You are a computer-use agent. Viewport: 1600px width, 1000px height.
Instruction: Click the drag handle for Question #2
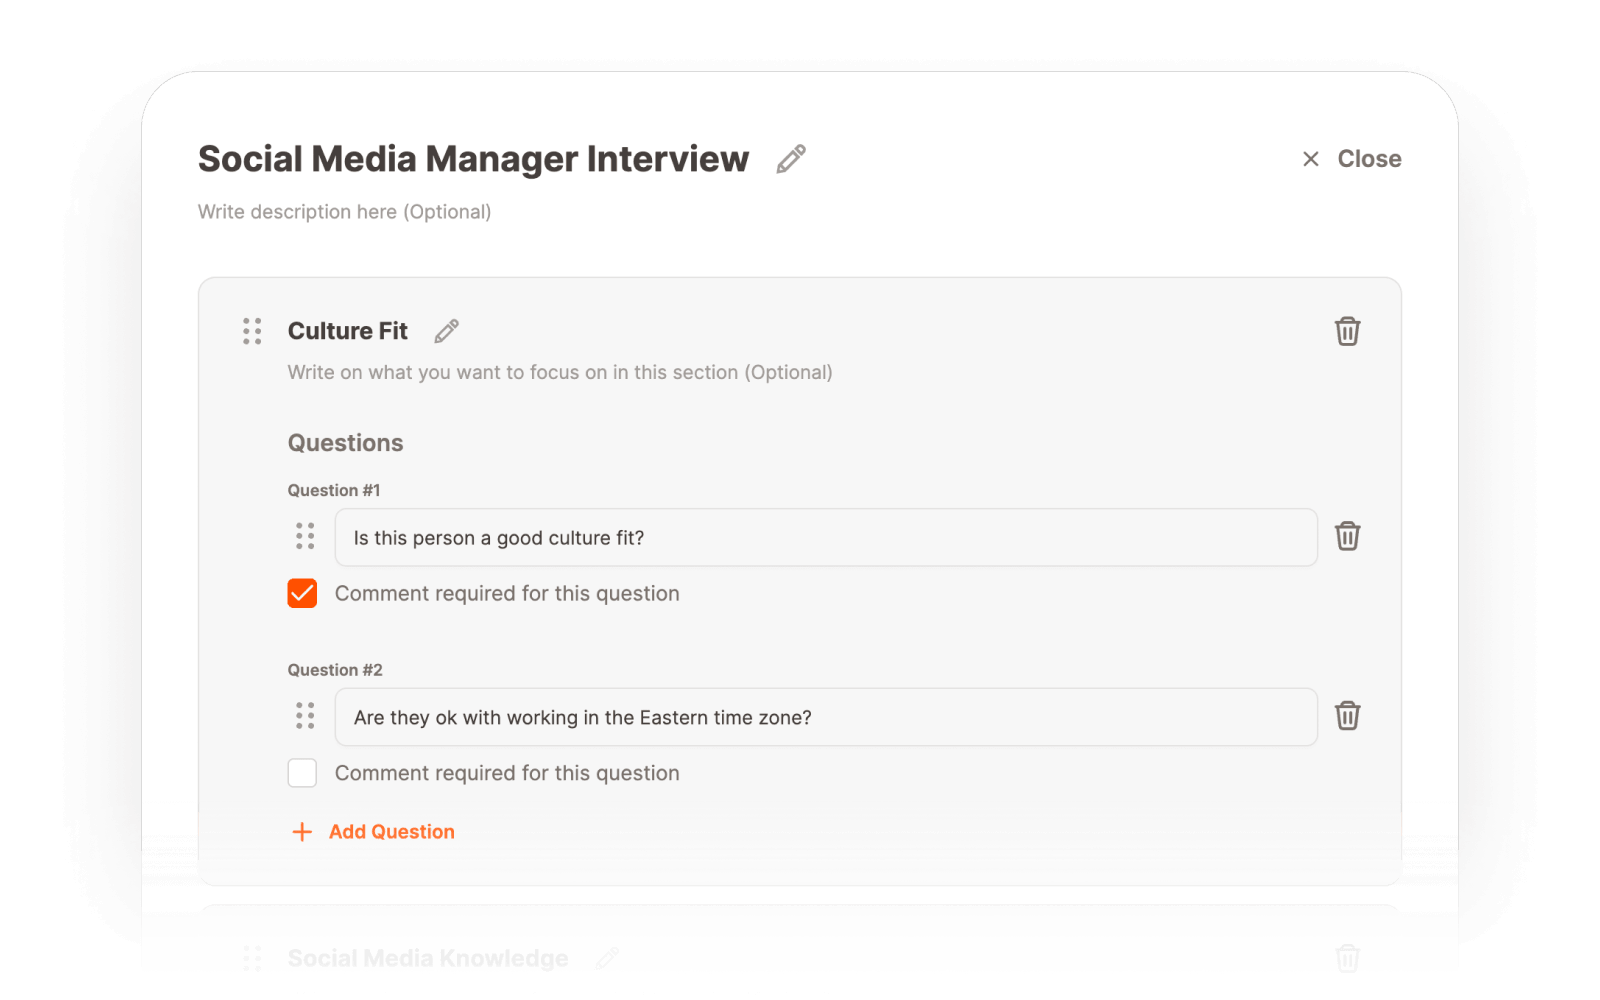click(305, 716)
